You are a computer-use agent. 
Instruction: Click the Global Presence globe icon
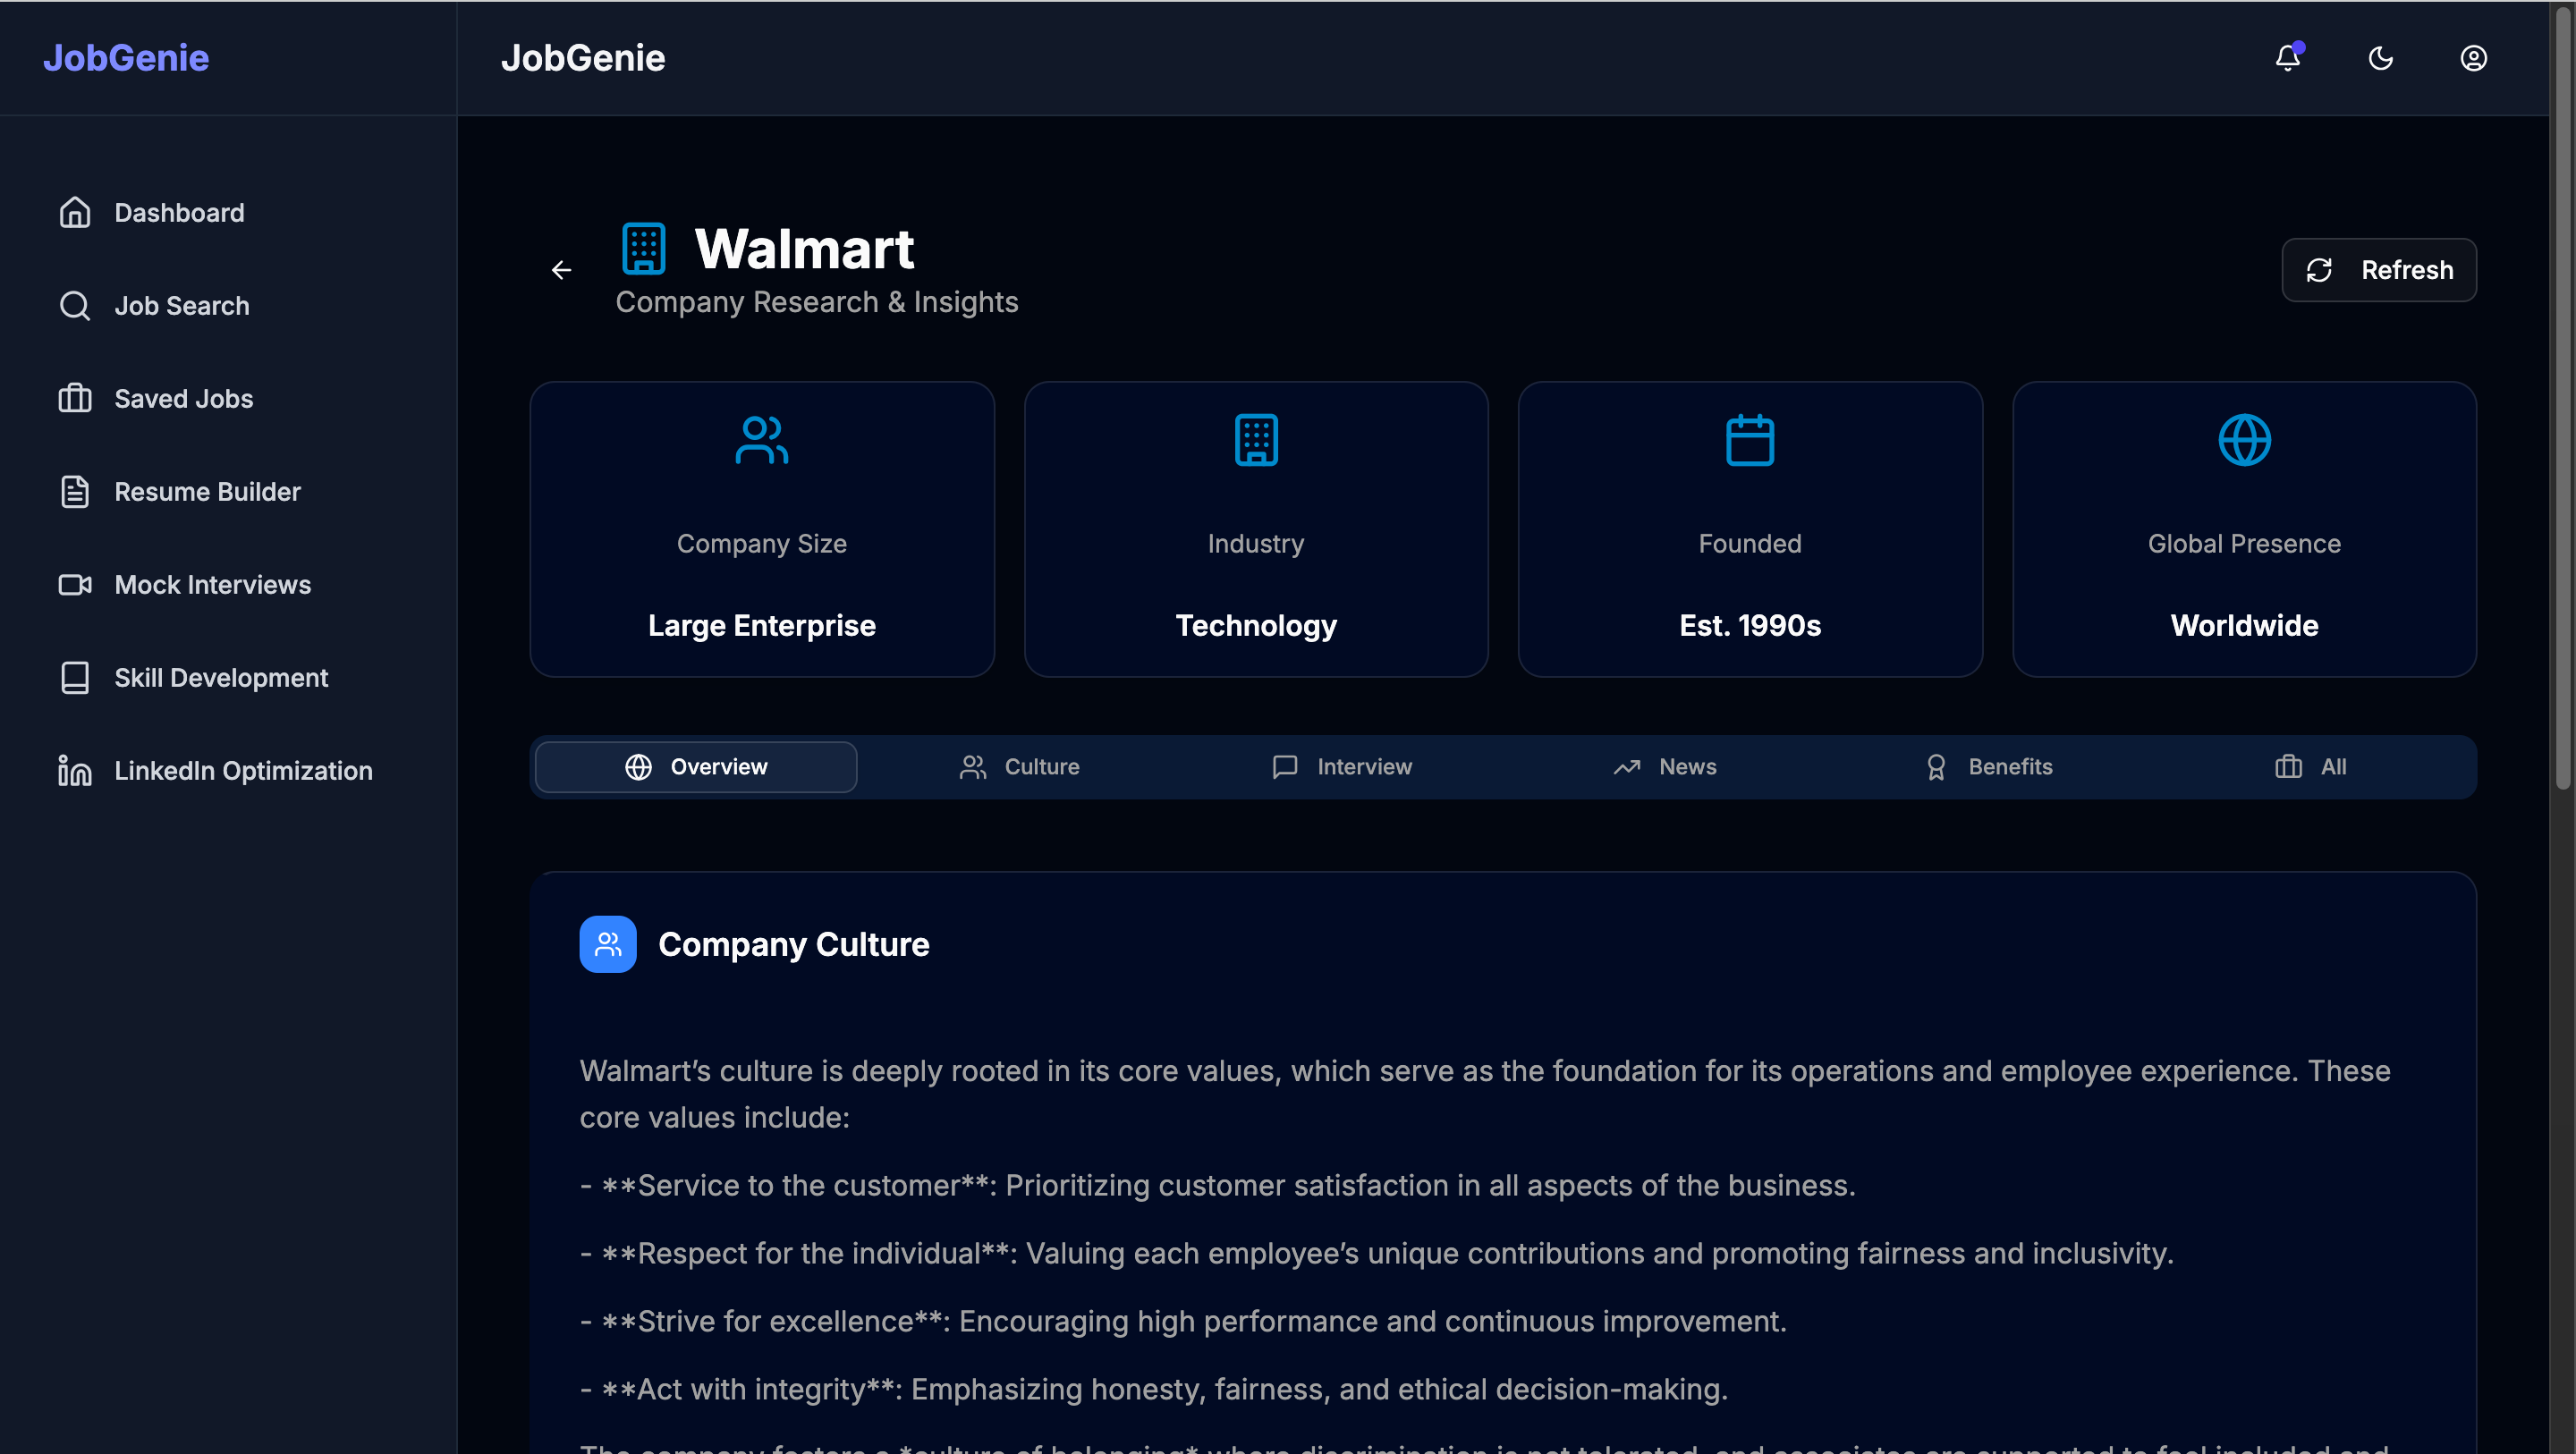pos(2244,440)
